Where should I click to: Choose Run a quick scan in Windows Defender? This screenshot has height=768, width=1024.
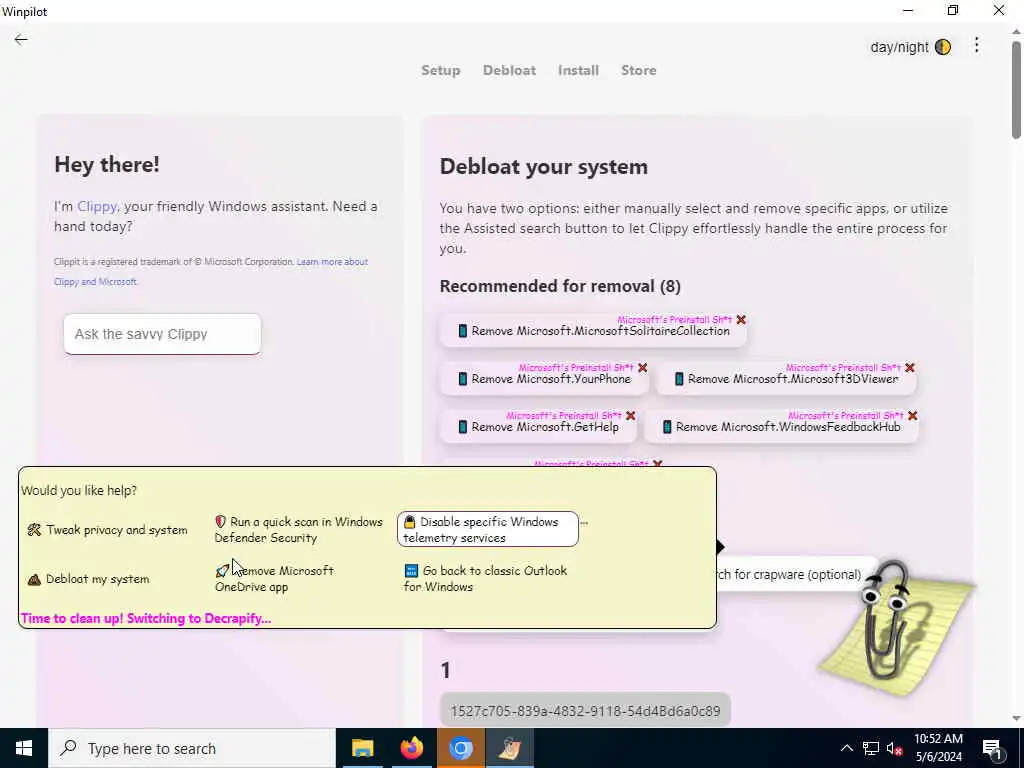[298, 530]
